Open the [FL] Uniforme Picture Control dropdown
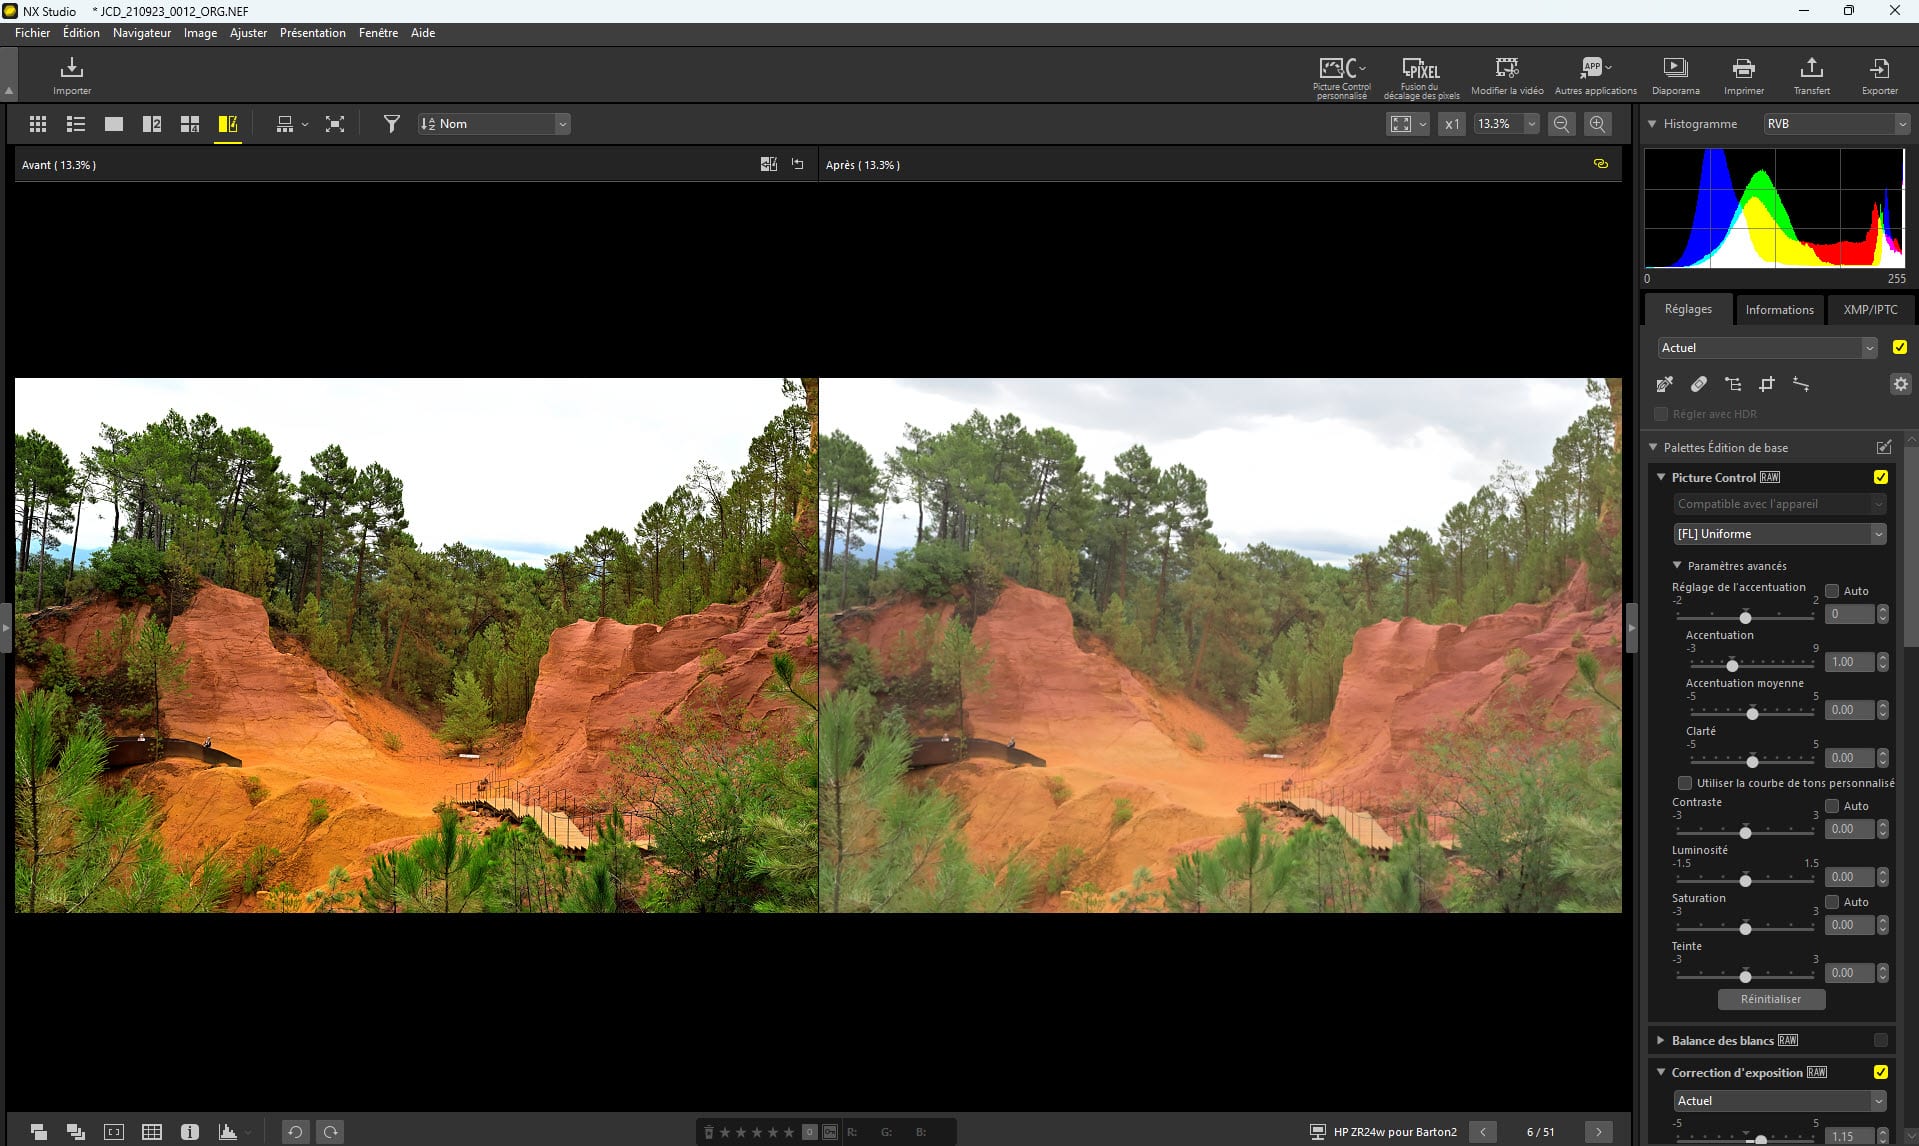Viewport: 1919px width, 1146px height. pyautogui.click(x=1779, y=534)
